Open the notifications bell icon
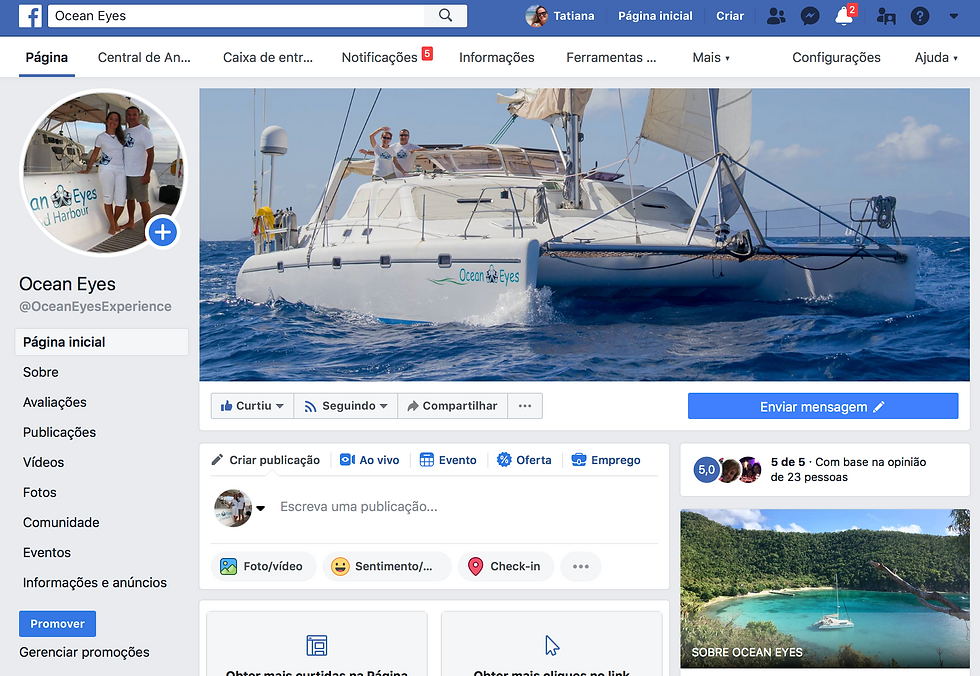This screenshot has height=676, width=980. 844,16
